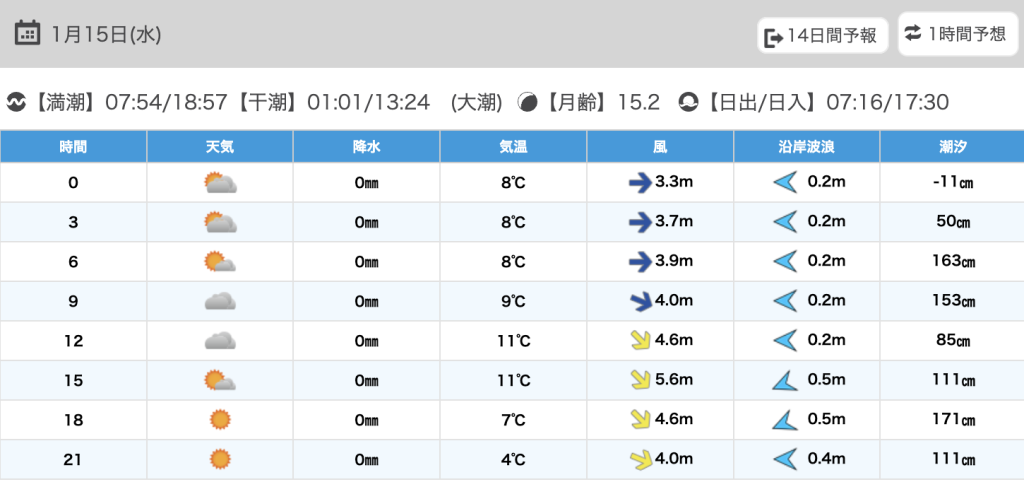
Task: Click the tide wave icon beside 満潮
Action: [x=16, y=103]
